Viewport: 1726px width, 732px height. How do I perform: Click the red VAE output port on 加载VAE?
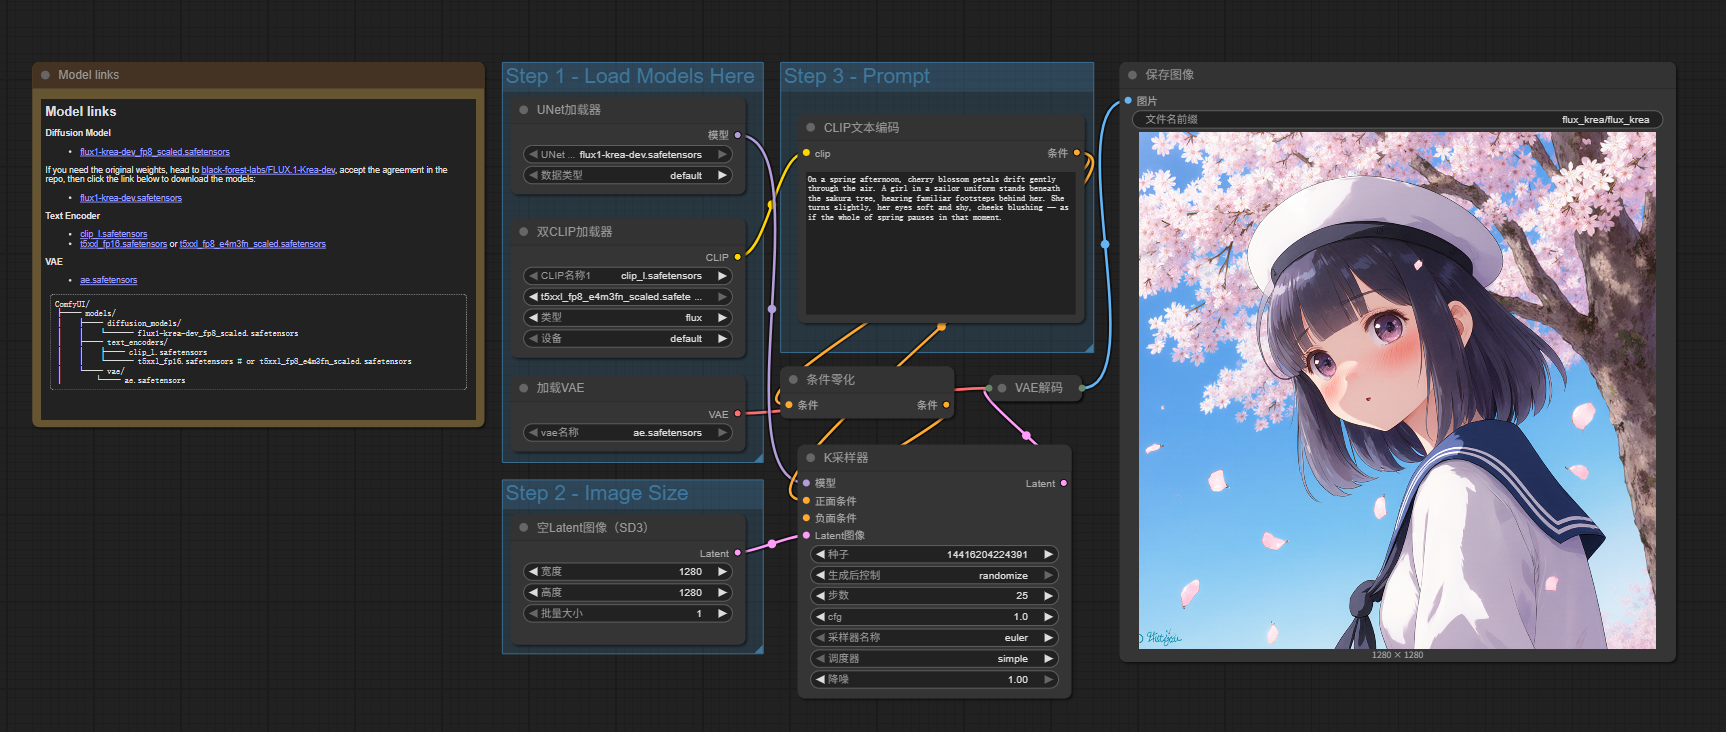click(x=738, y=413)
